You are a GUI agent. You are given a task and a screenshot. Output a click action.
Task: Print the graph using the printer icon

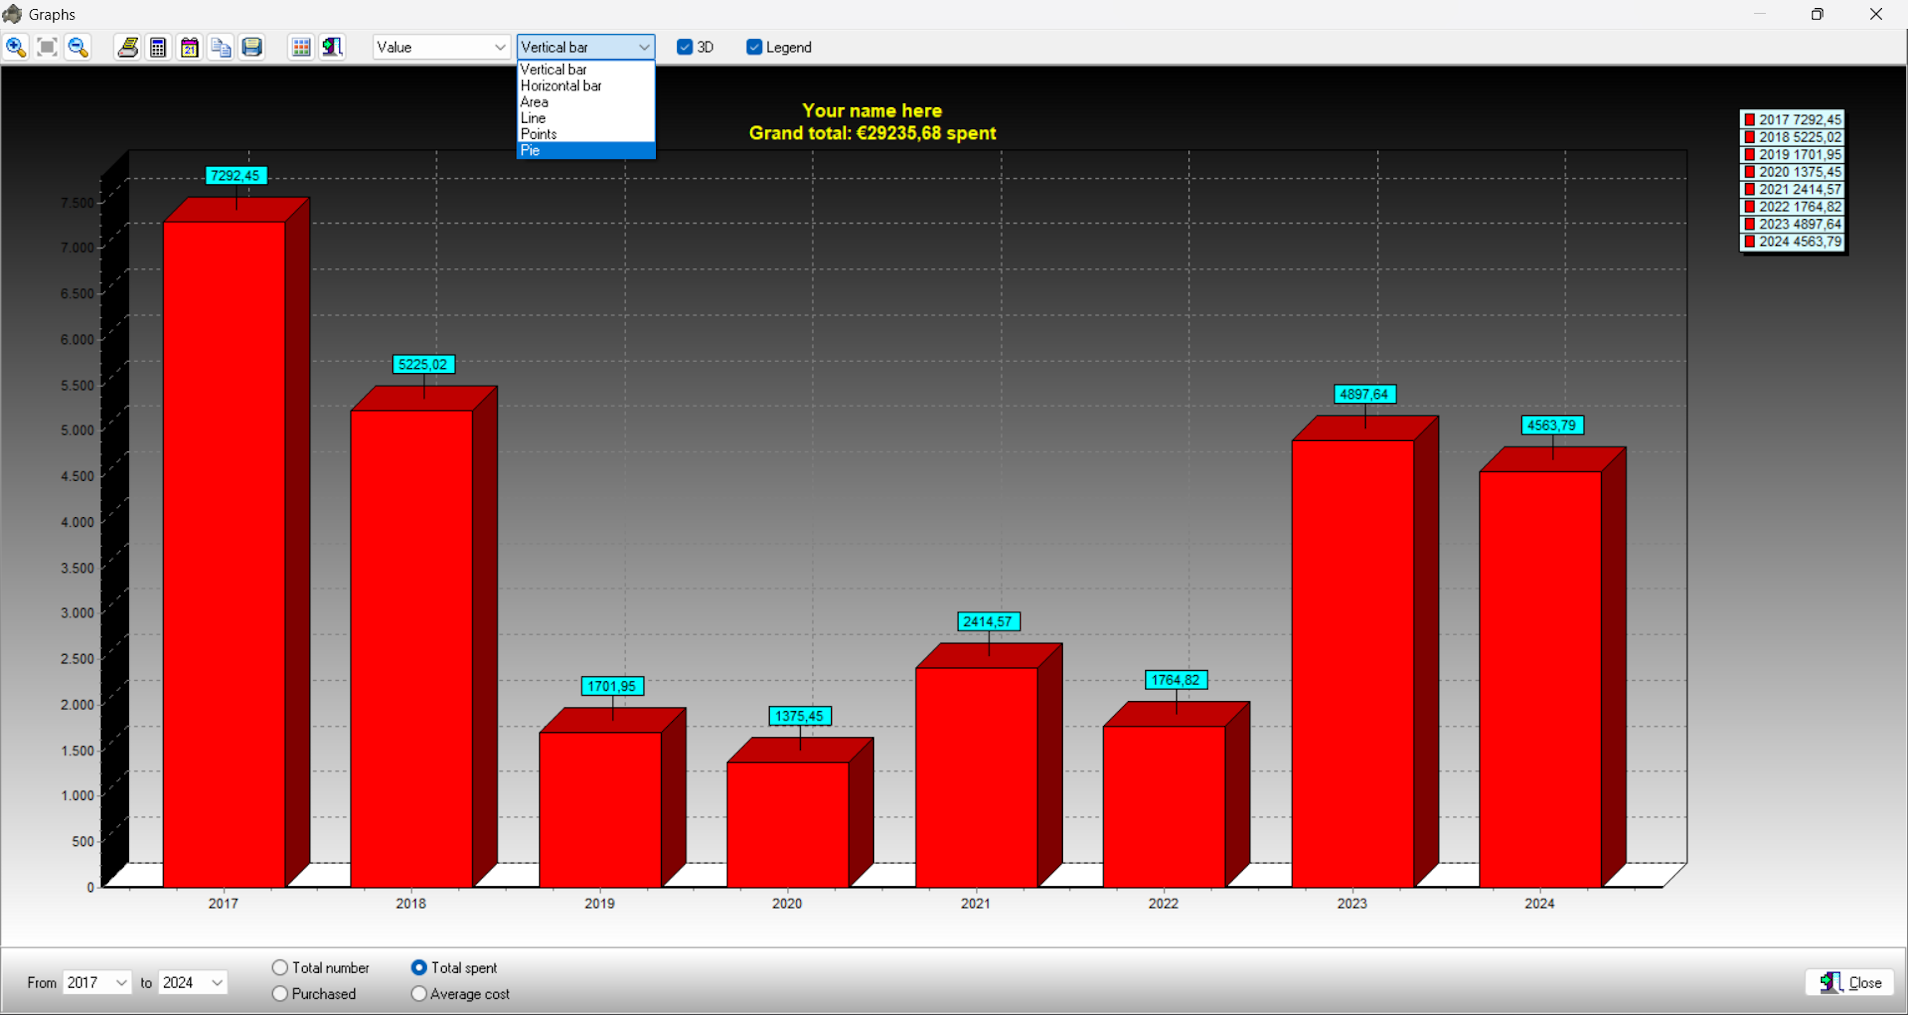click(127, 47)
